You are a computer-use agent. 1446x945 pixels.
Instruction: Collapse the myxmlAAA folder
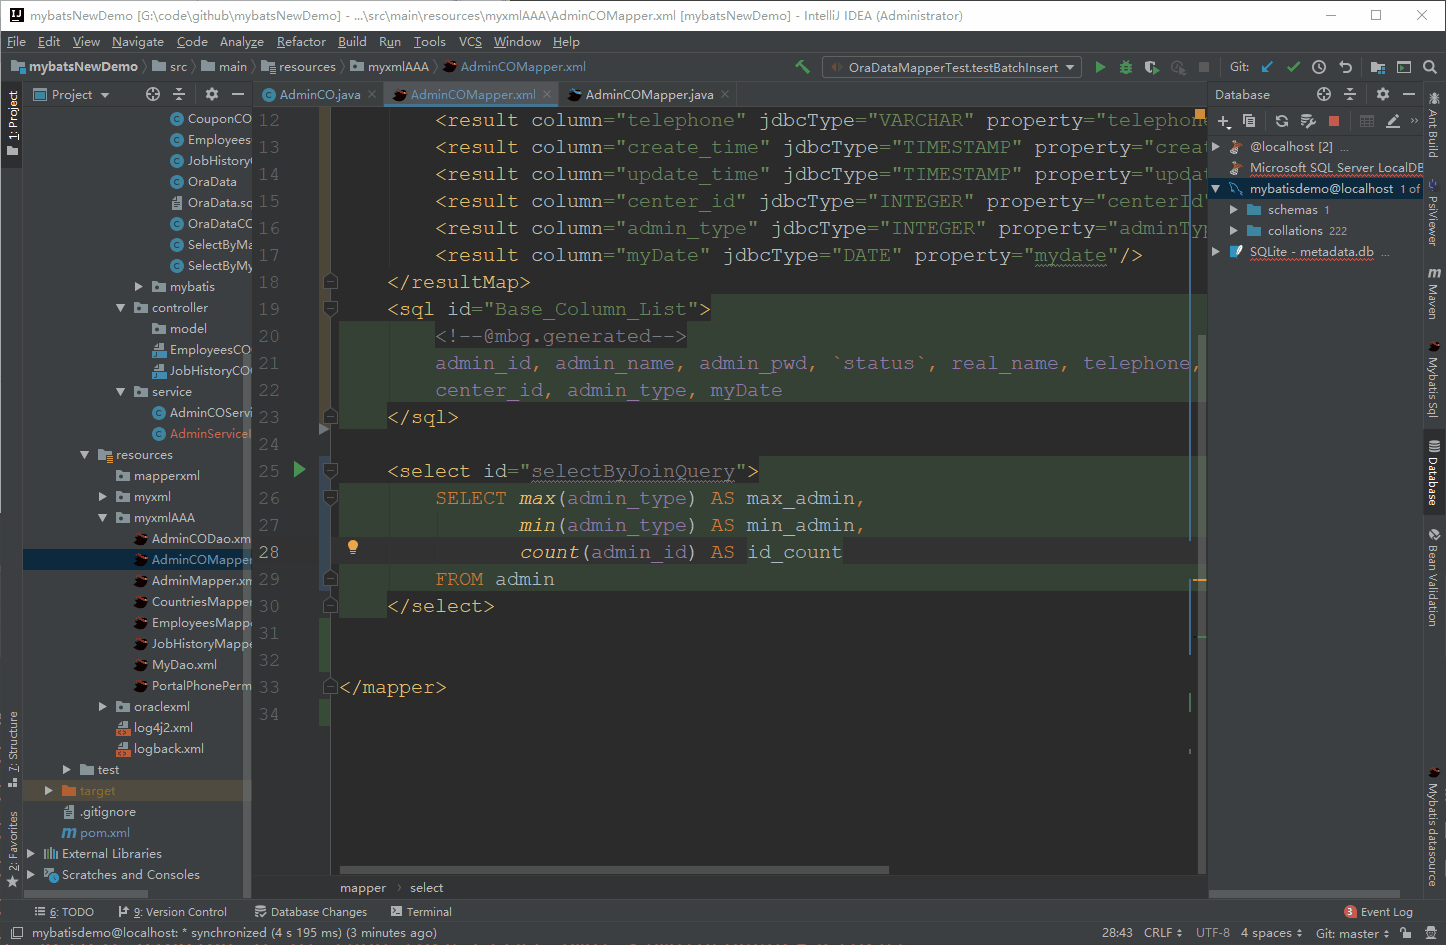103,518
